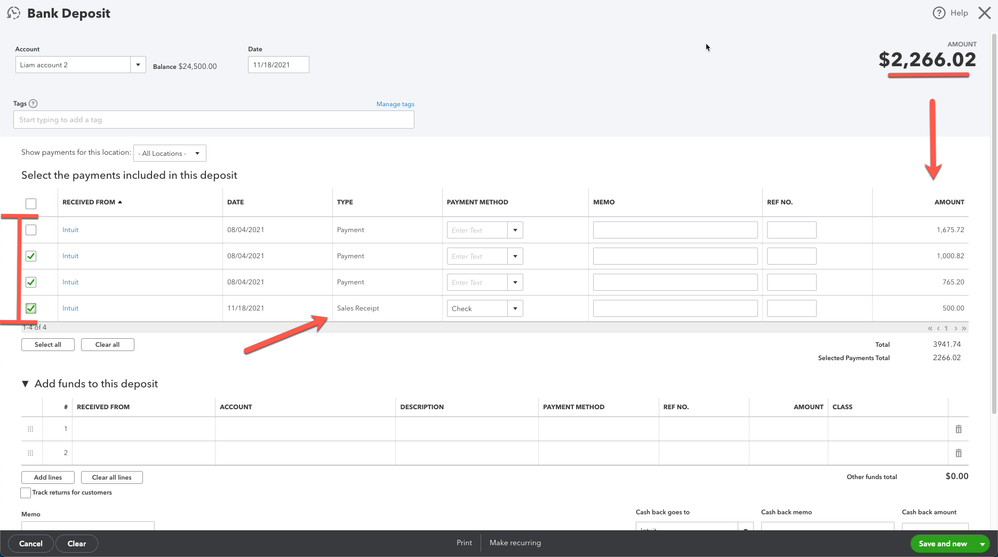Screen dimensions: 998x557
Task: Click drag handle icon for line 1
Action: coord(30,429)
